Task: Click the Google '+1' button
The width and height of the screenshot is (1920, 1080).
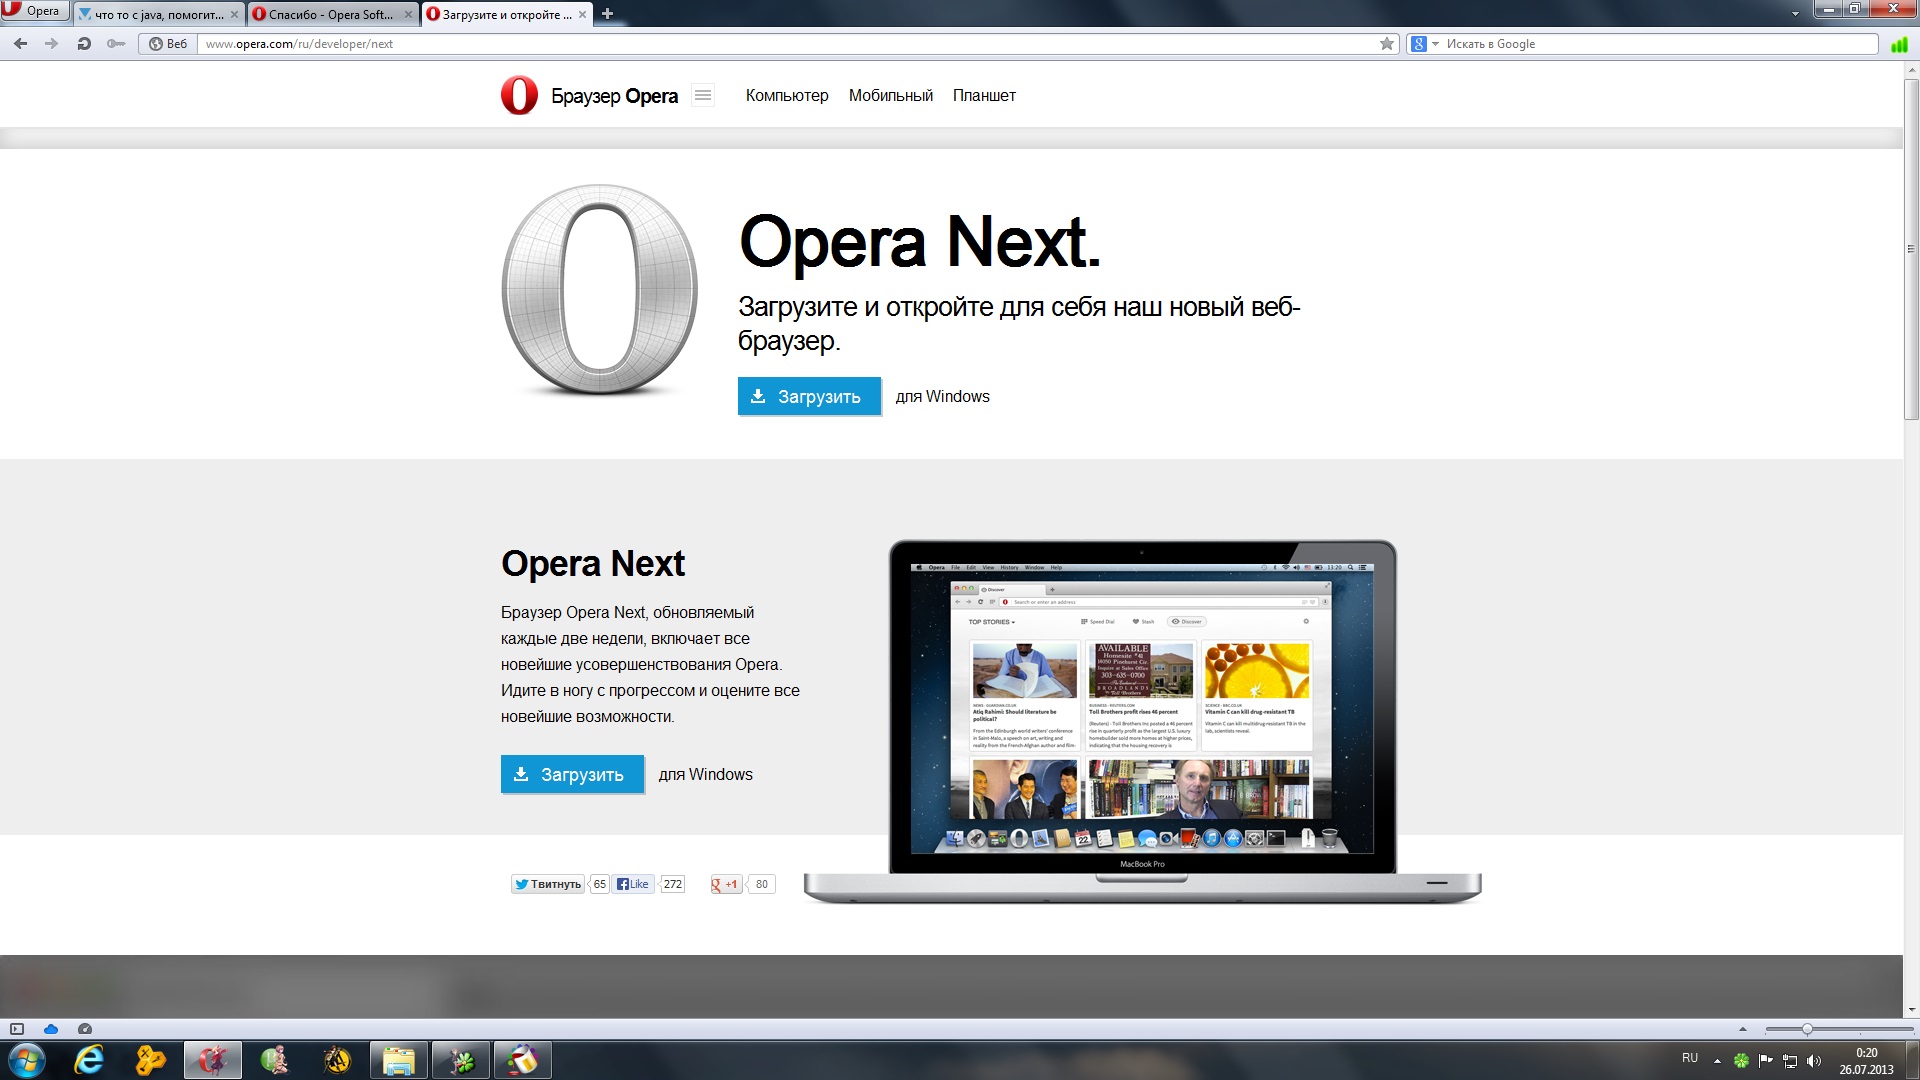Action: point(726,884)
